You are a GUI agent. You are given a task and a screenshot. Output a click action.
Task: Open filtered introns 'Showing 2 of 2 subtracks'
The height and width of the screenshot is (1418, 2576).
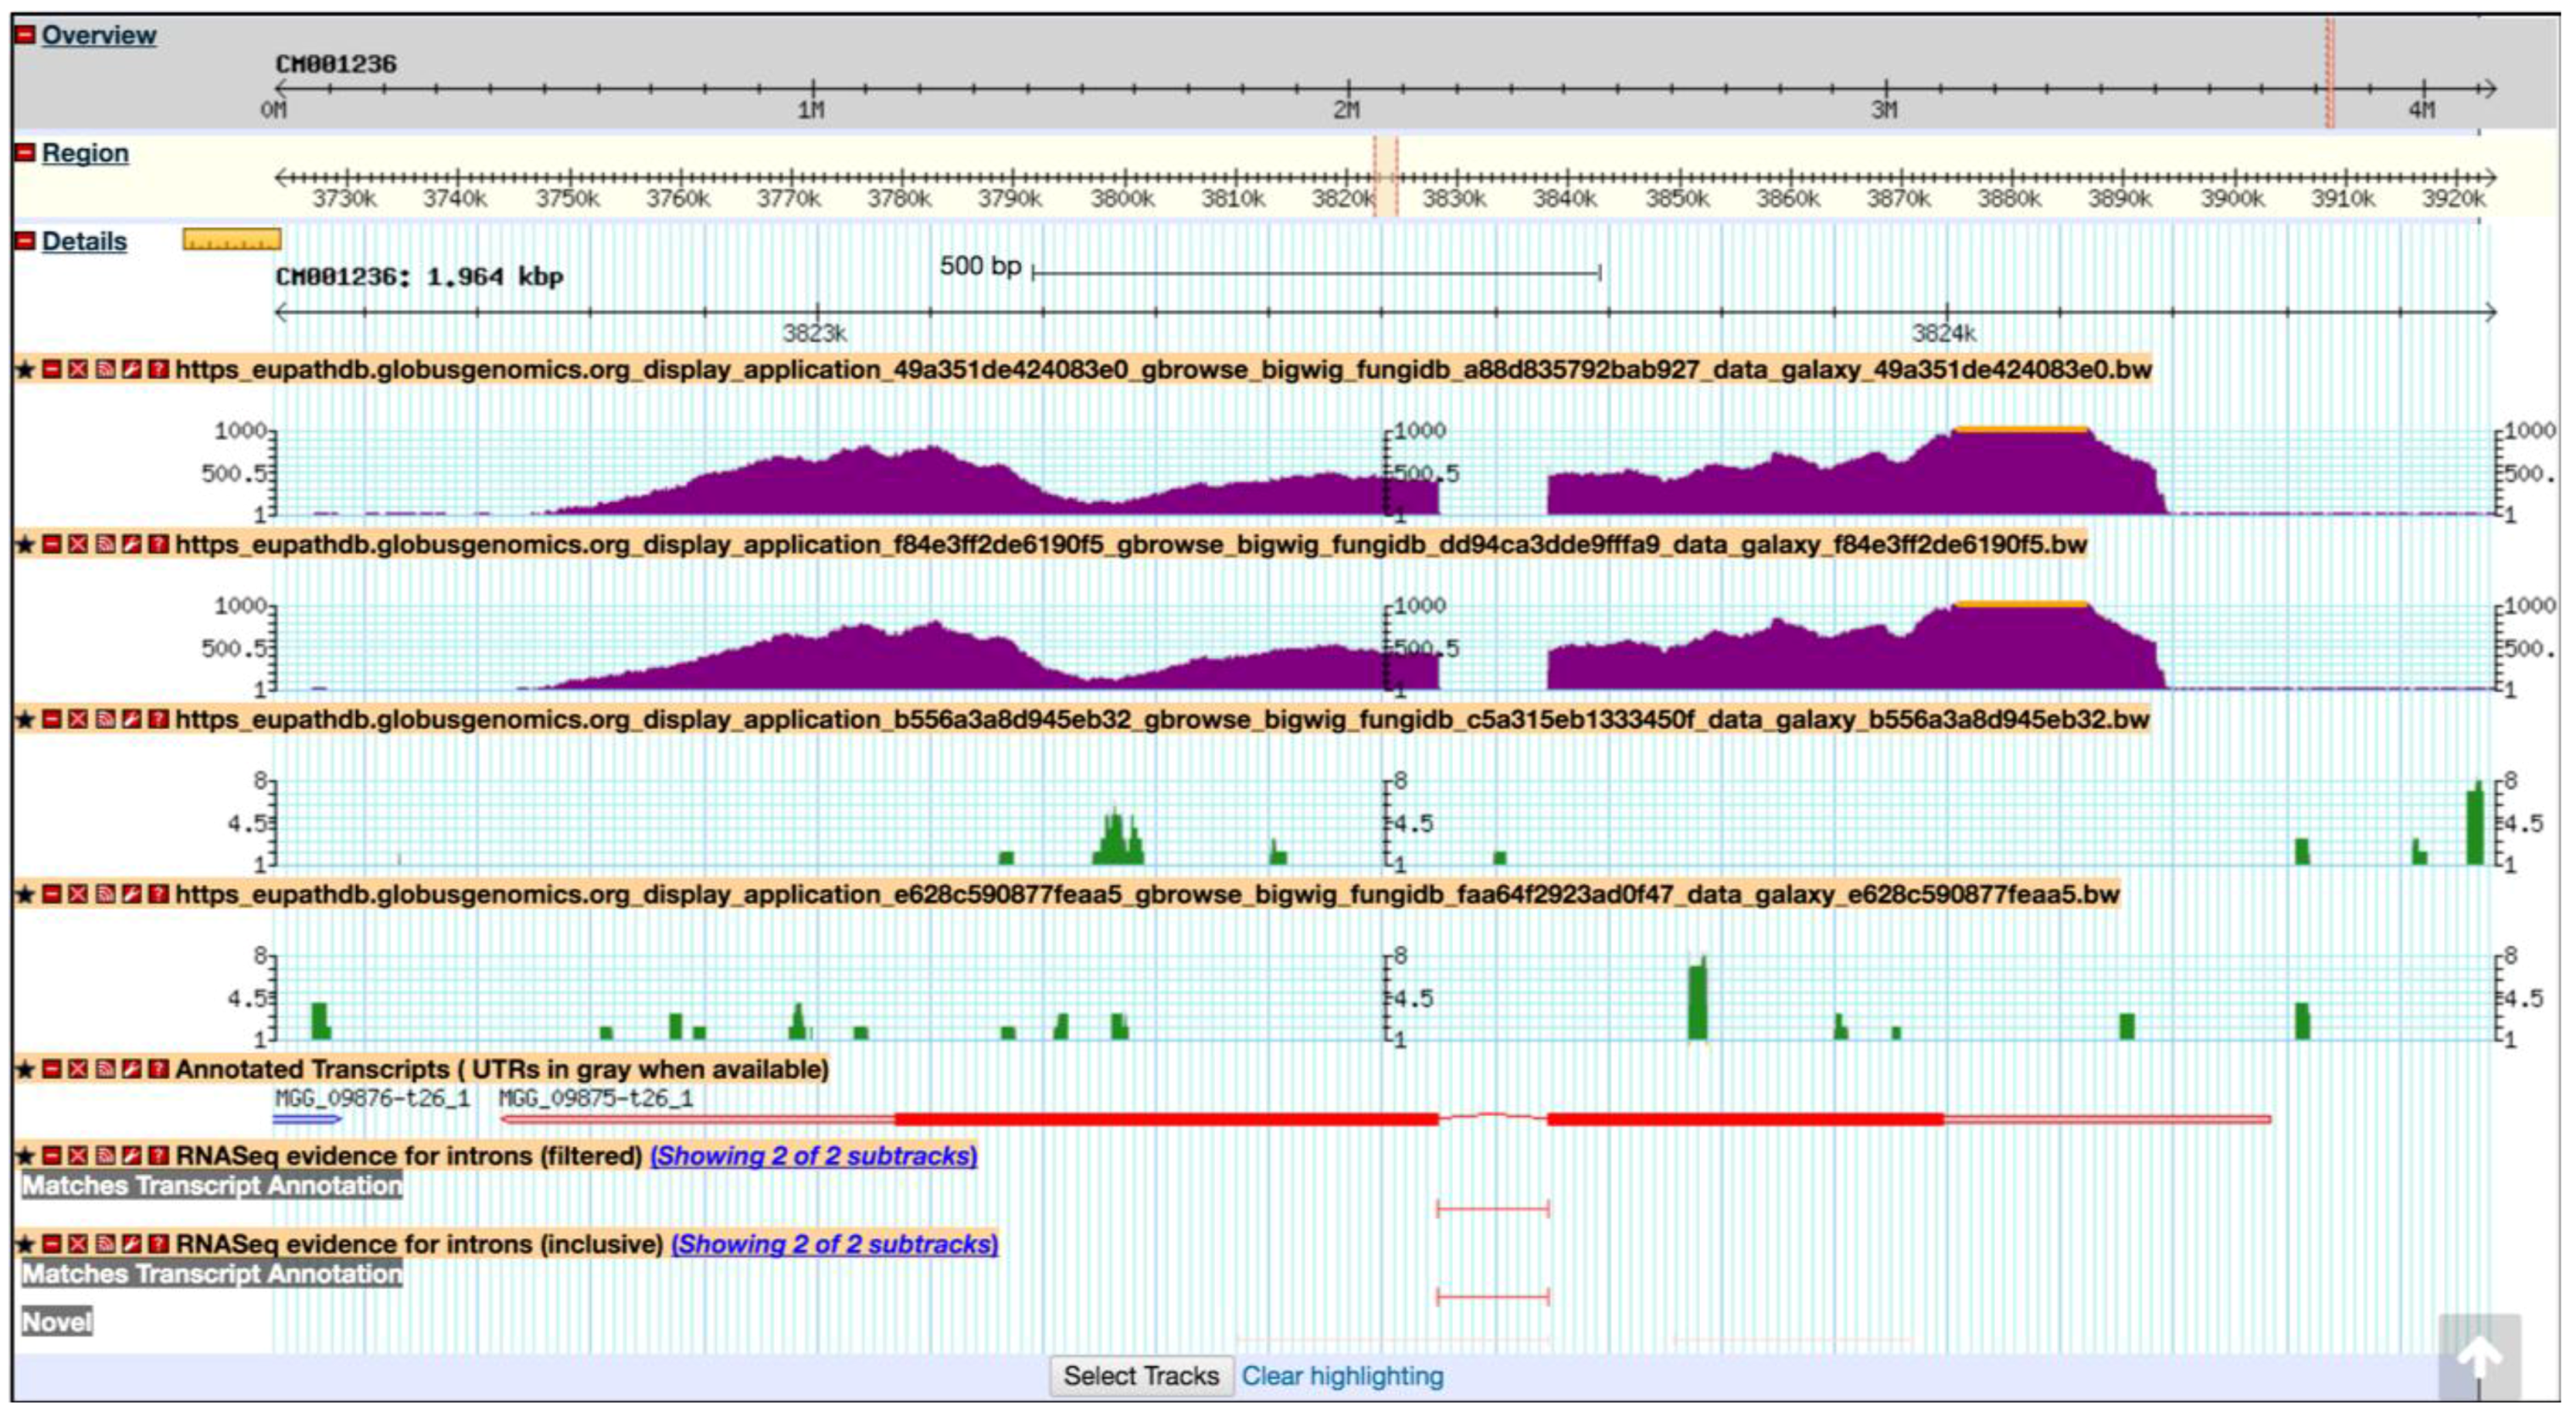pos(813,1157)
